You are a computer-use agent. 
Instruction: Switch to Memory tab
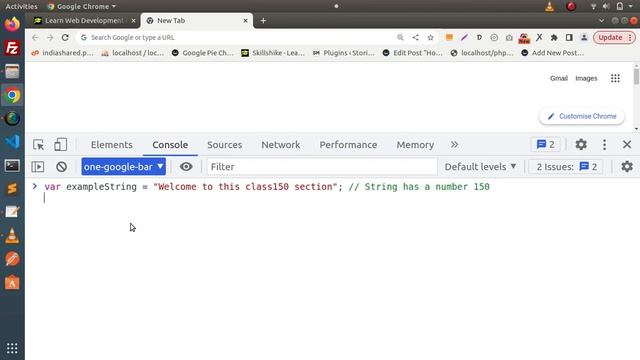click(x=415, y=144)
